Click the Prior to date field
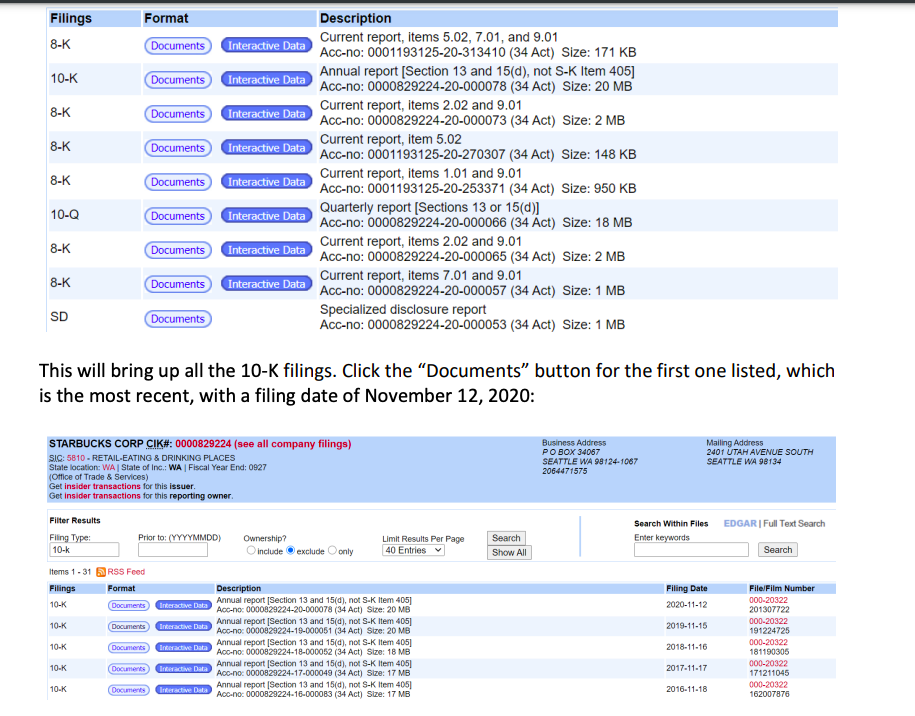Image resolution: width=915 pixels, height=716 pixels. [x=172, y=550]
